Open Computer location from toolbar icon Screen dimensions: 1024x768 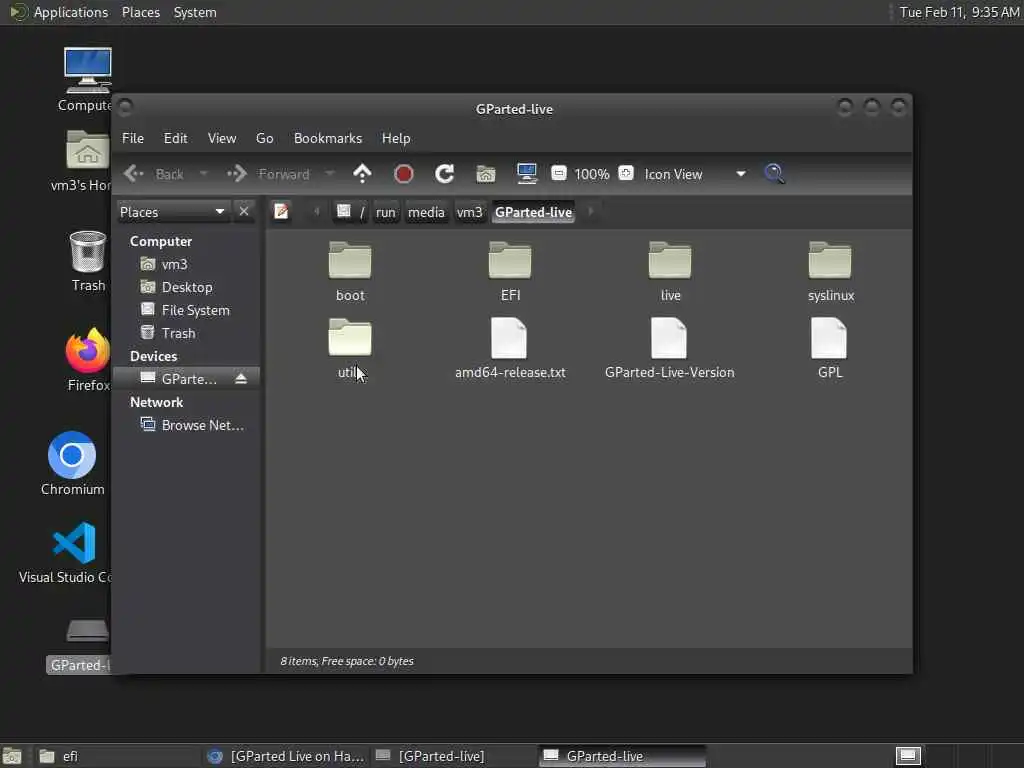point(526,174)
